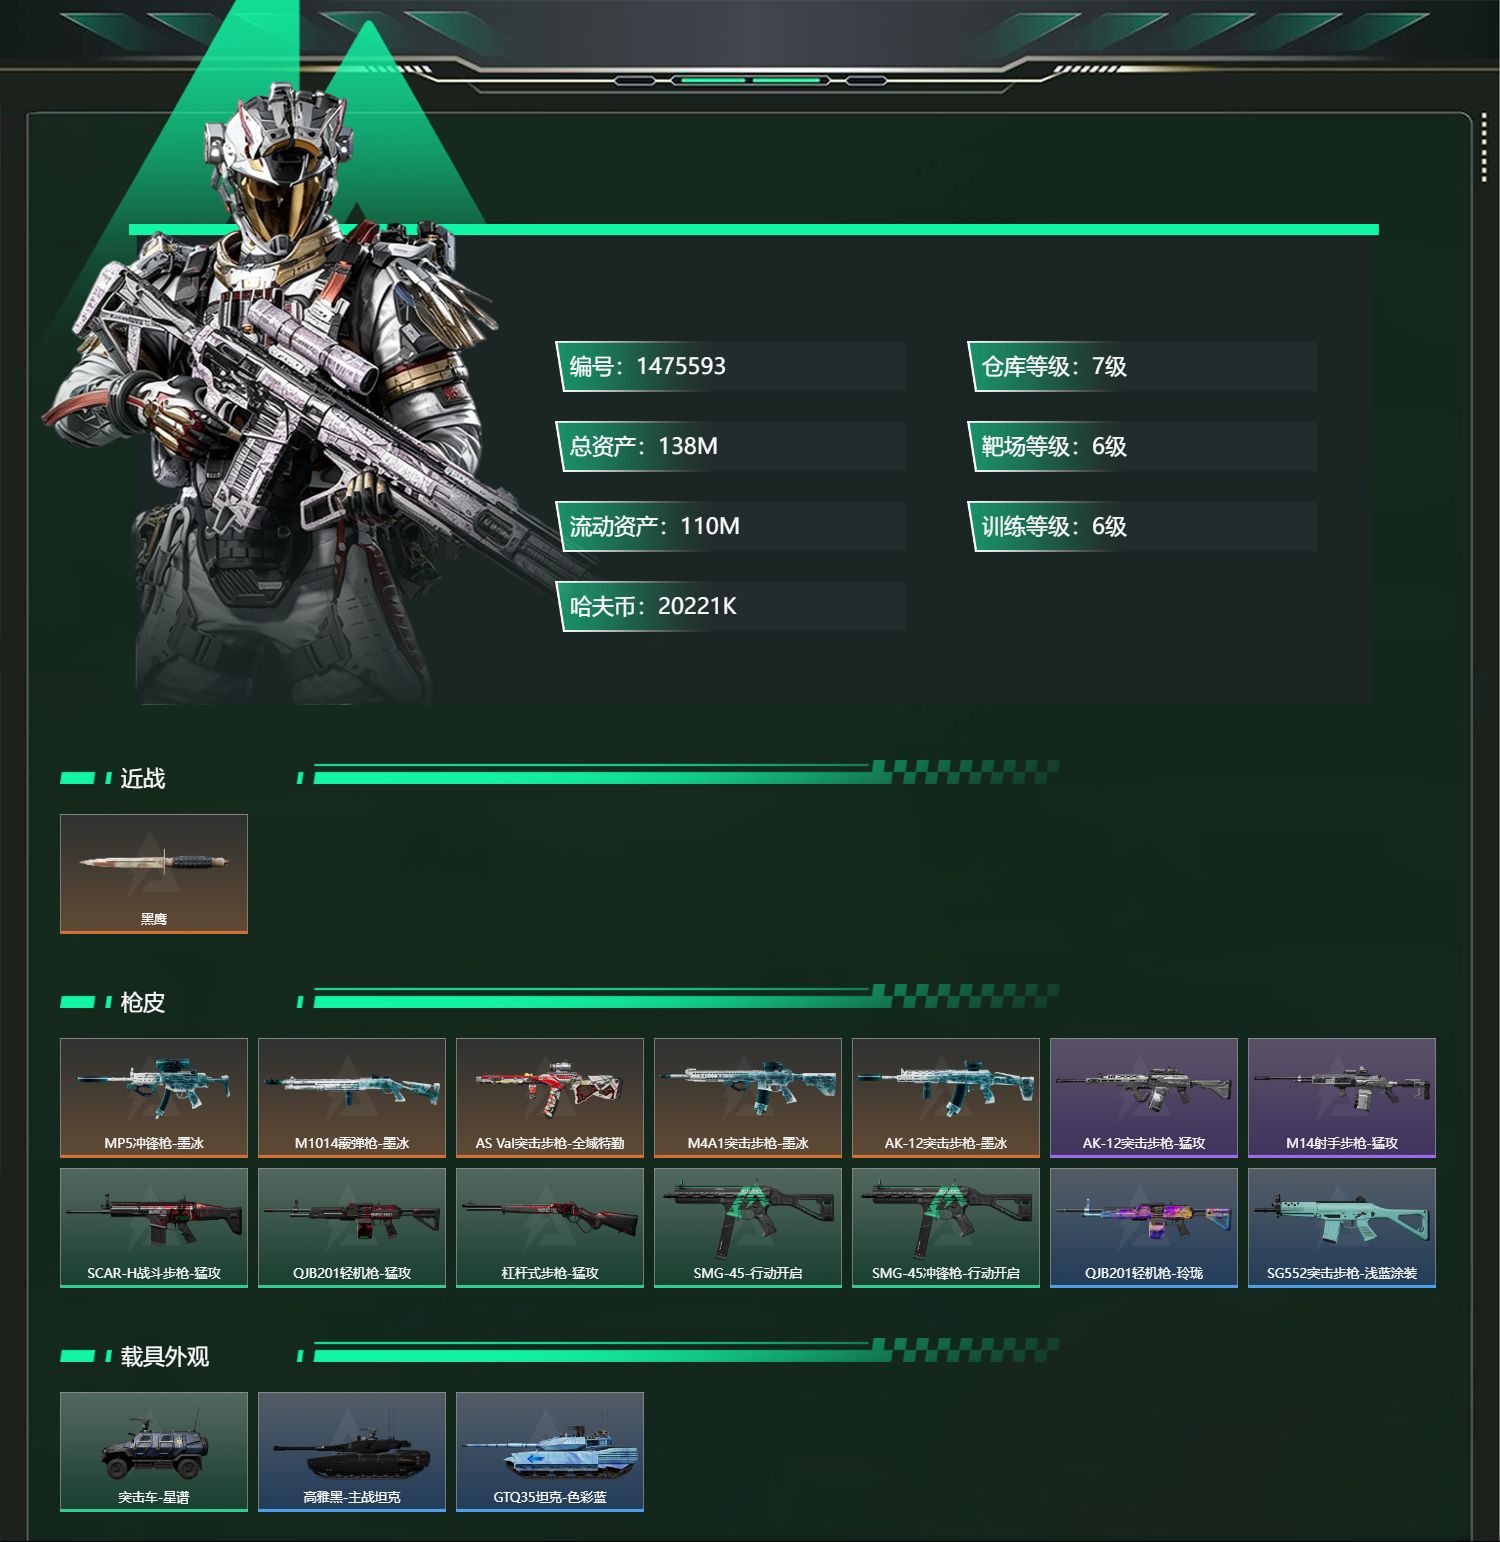Image resolution: width=1500 pixels, height=1542 pixels.
Task: Click the 近战 section heading
Action: coord(143,778)
